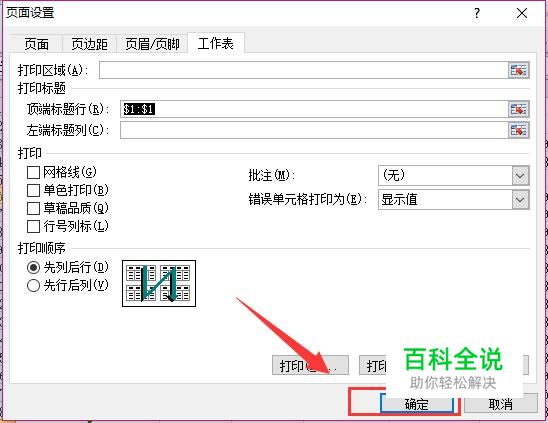This screenshot has width=548, height=423.
Task: Check the 草稿品质 option
Action: (x=33, y=209)
